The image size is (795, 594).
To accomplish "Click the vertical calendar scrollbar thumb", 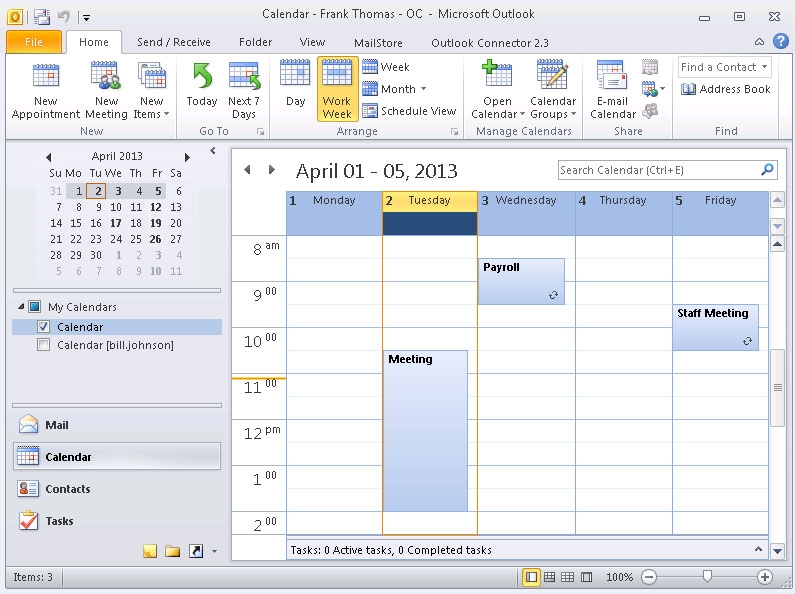I will tap(777, 388).
